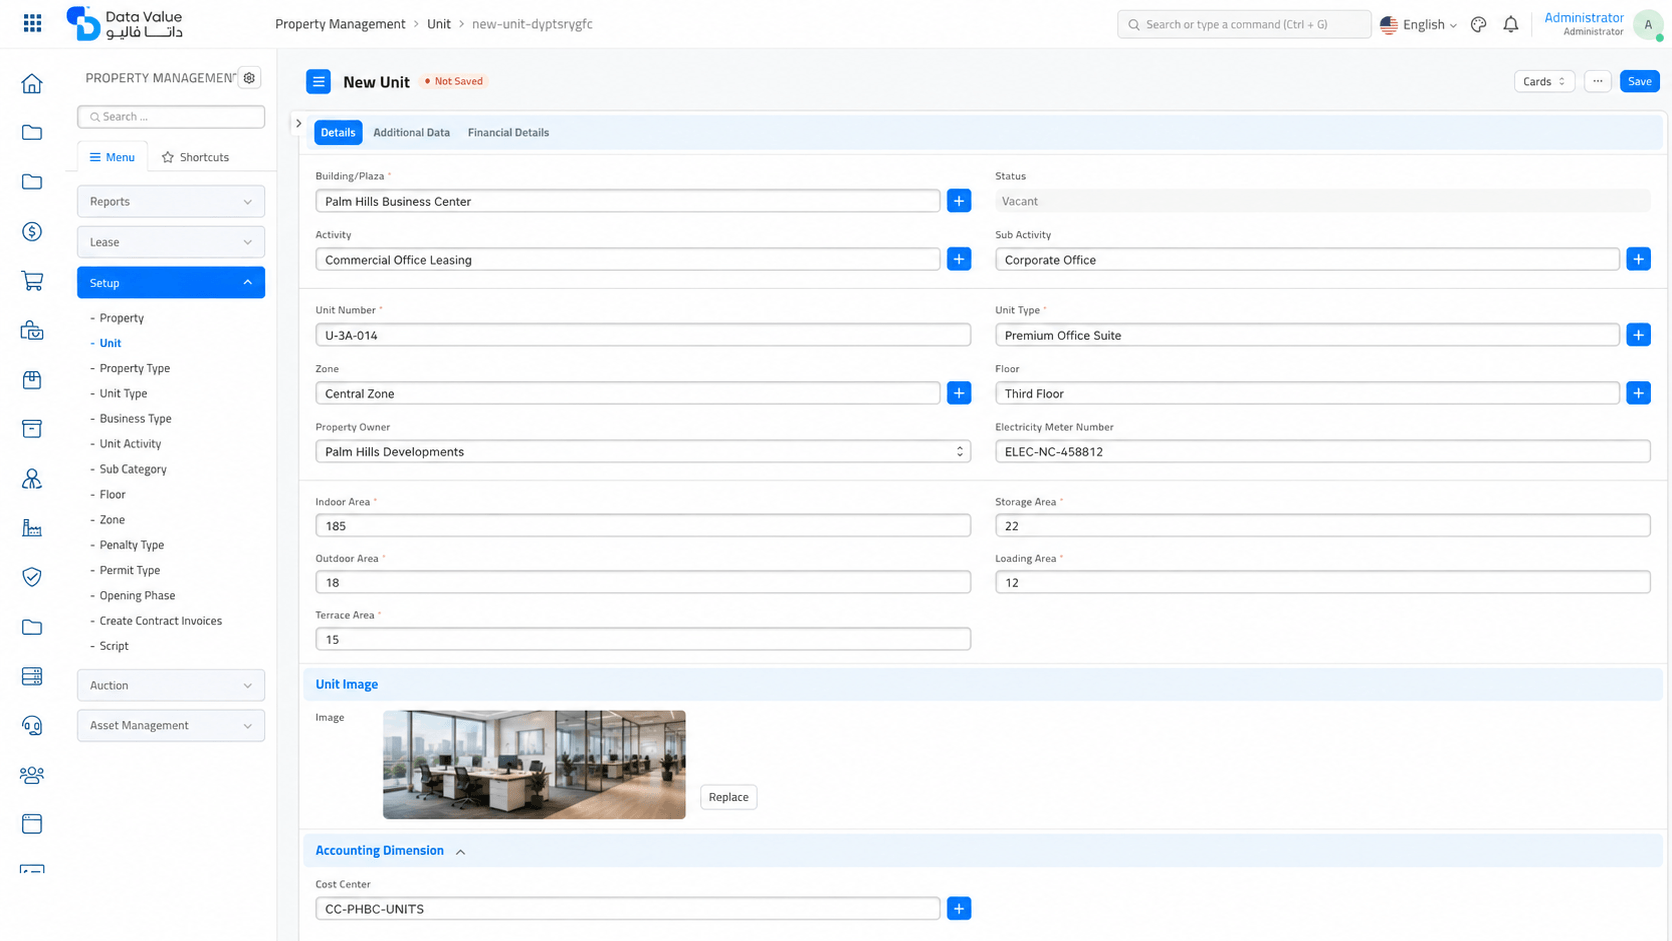Image resolution: width=1672 pixels, height=941 pixels.
Task: Add new Cost Center with plus button
Action: pyautogui.click(x=958, y=909)
